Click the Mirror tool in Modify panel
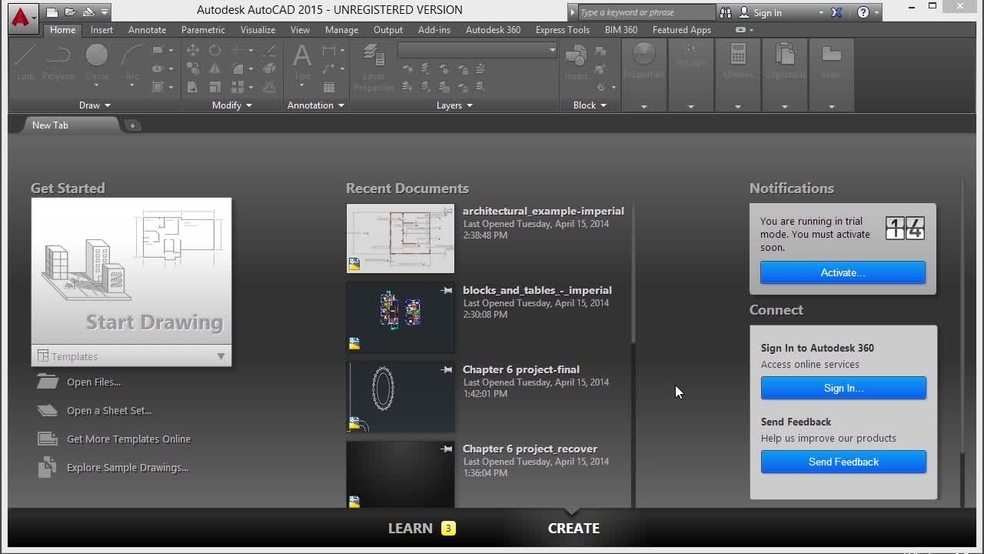Screen dimensions: 984x554 coord(215,68)
